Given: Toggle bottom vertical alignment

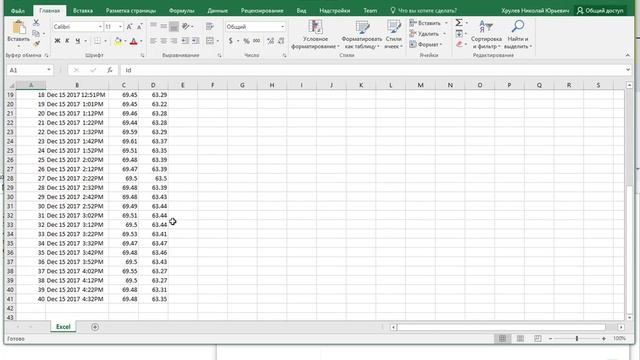Looking at the screenshot, I should click(x=173, y=27).
